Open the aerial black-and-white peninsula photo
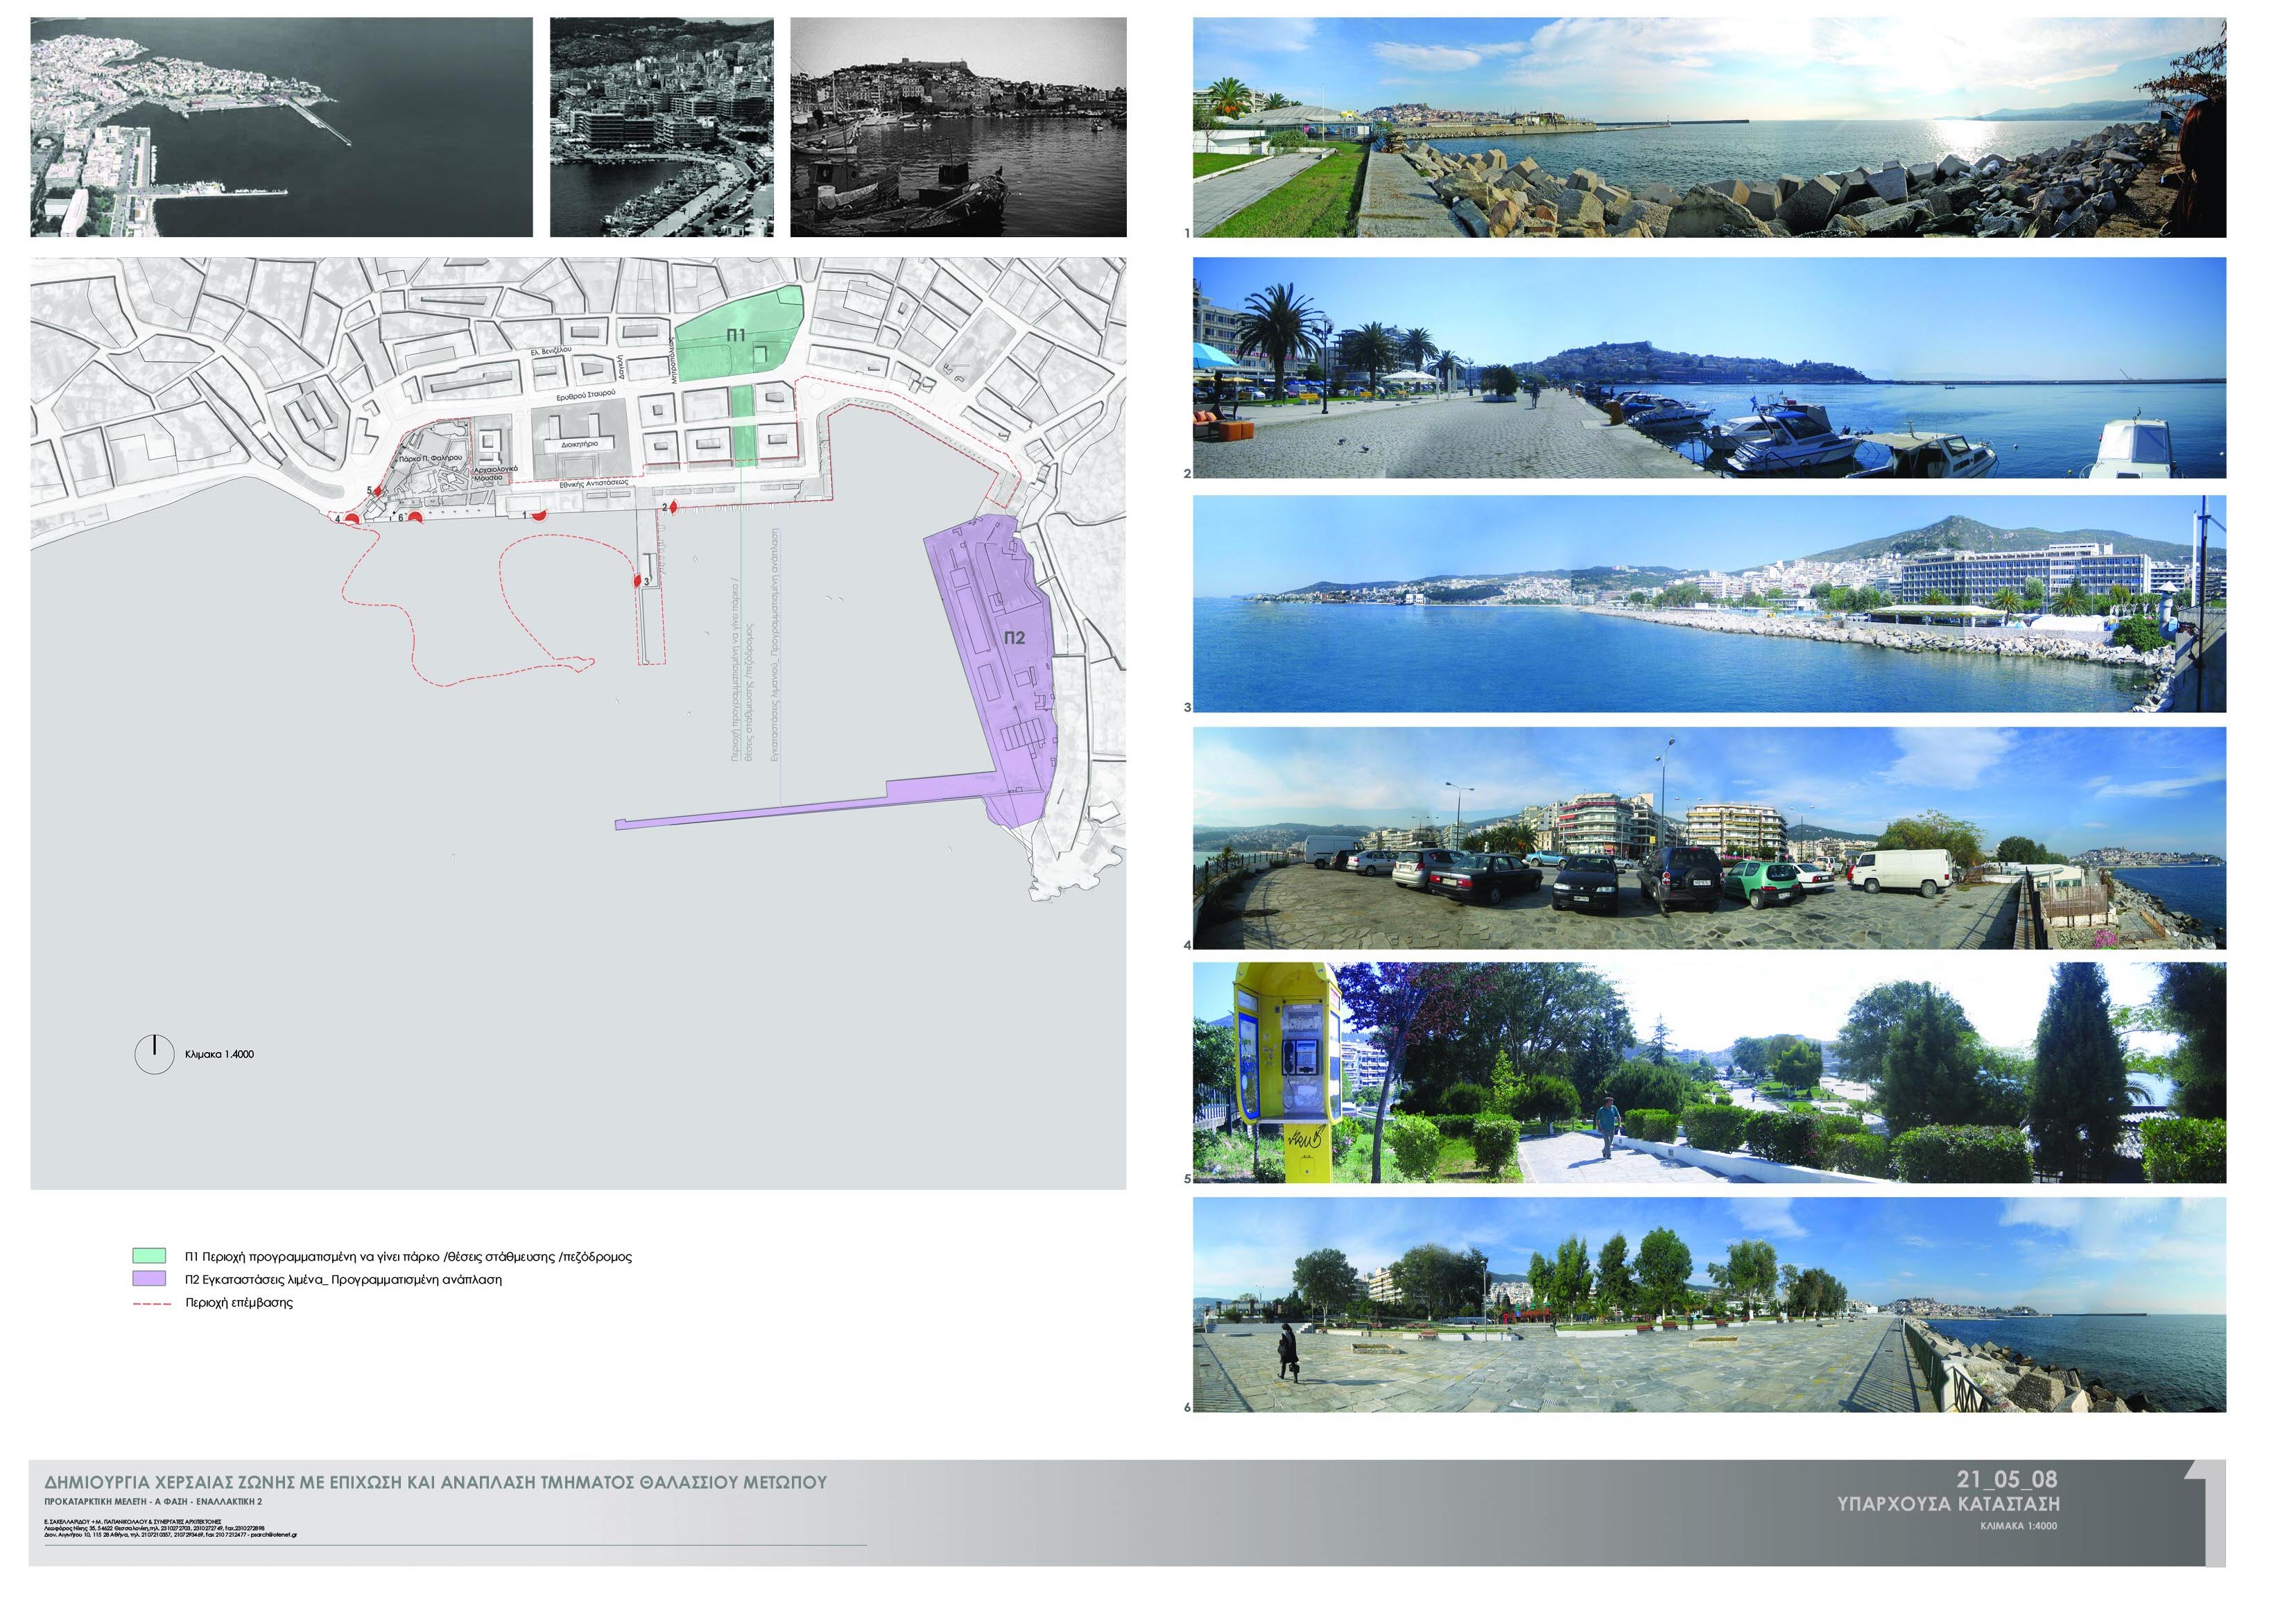 click(281, 127)
